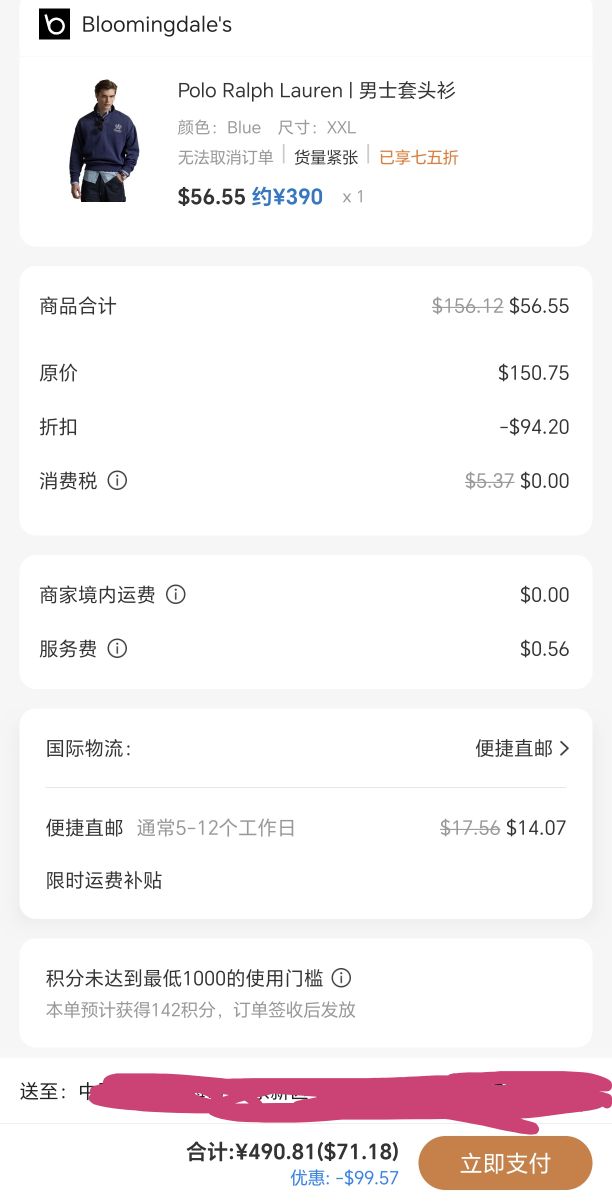Tap the 无法取消订单 notice tag
Viewport: 612px width, 1203px height.
coord(226,157)
